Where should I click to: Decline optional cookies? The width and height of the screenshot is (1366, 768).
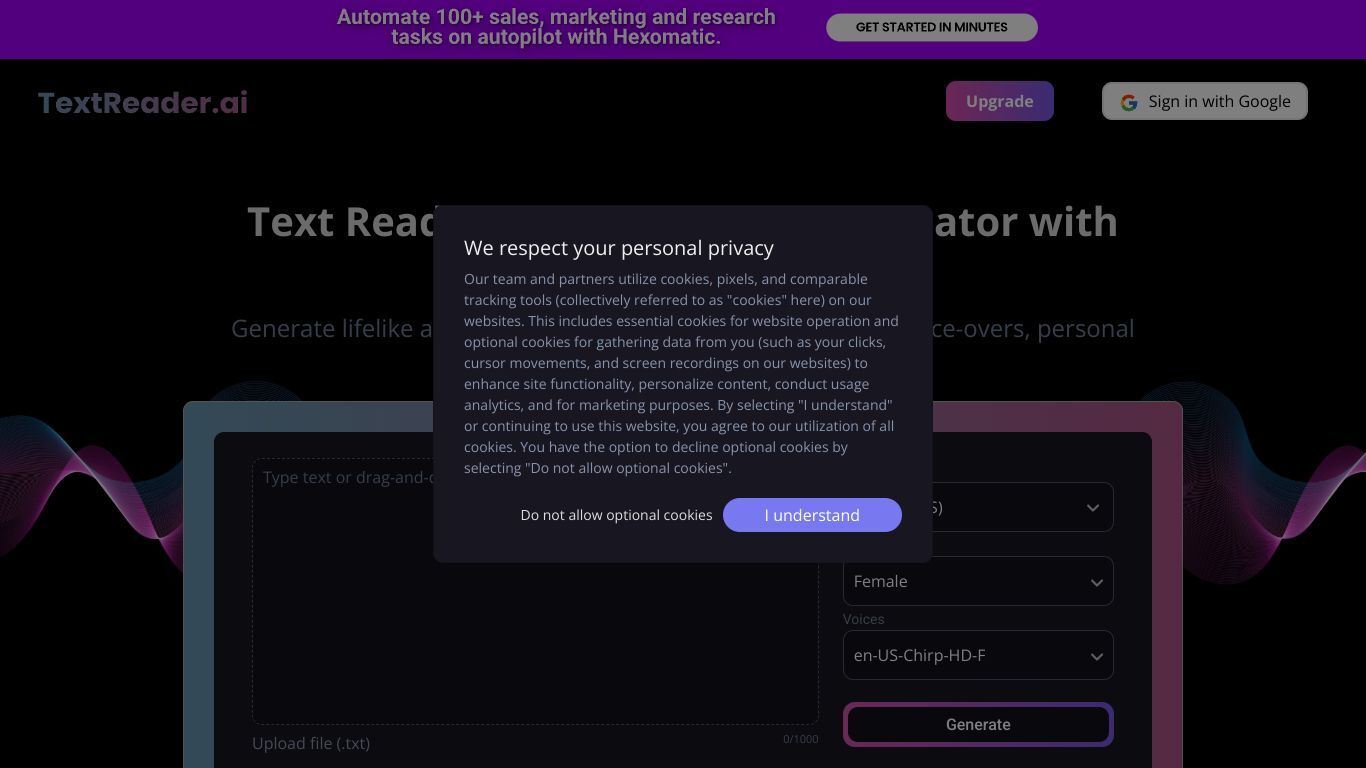pos(616,515)
